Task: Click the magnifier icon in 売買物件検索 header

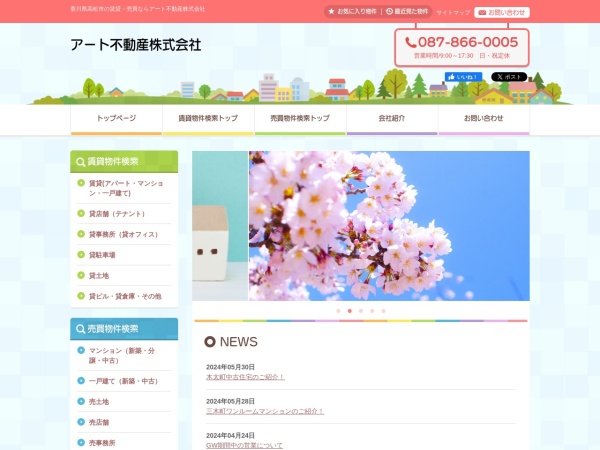Action: (80, 329)
